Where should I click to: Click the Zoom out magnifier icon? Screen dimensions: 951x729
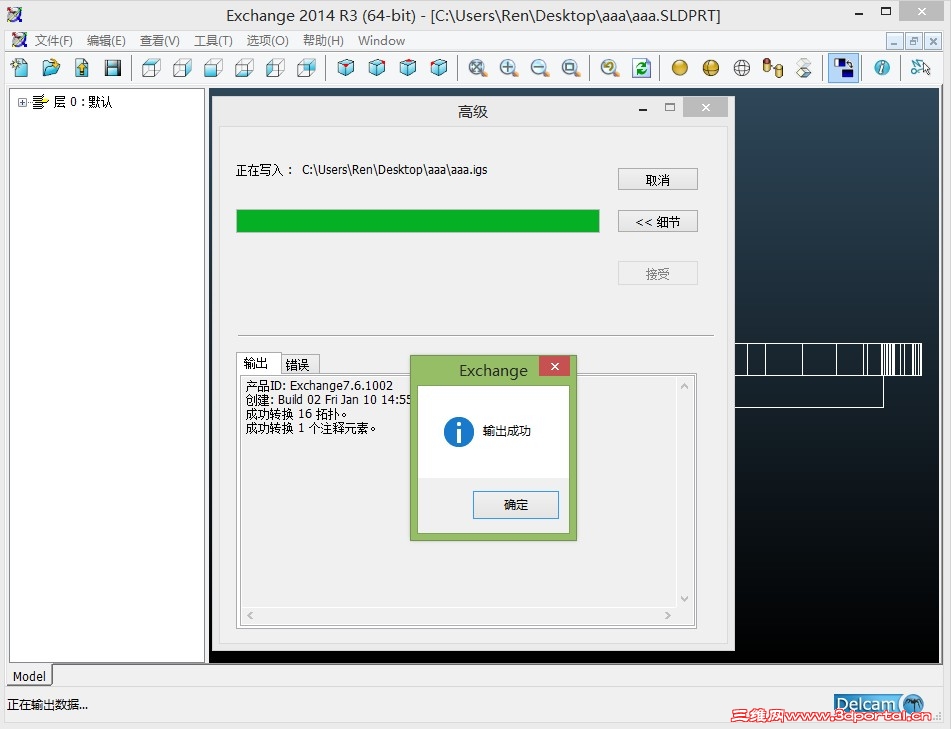(539, 67)
